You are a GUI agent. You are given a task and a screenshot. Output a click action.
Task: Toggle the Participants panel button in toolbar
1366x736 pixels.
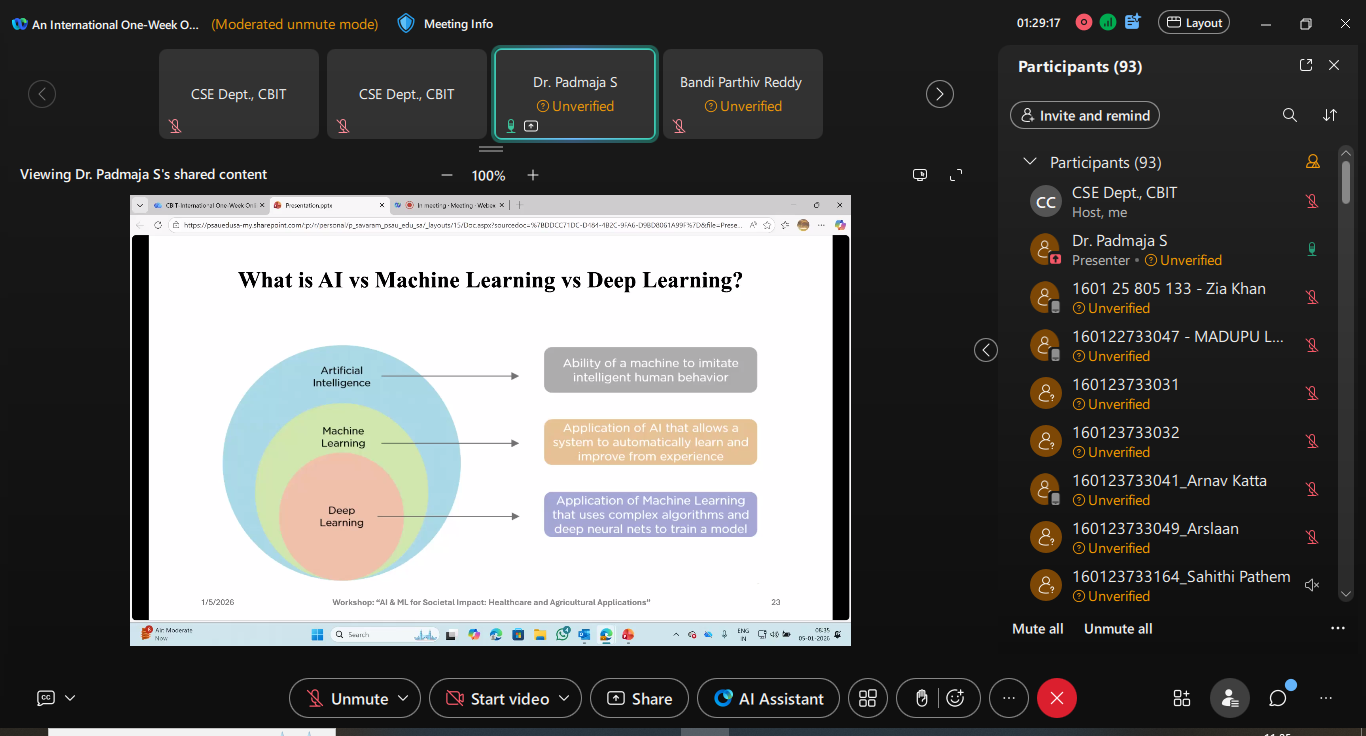pyautogui.click(x=1229, y=698)
